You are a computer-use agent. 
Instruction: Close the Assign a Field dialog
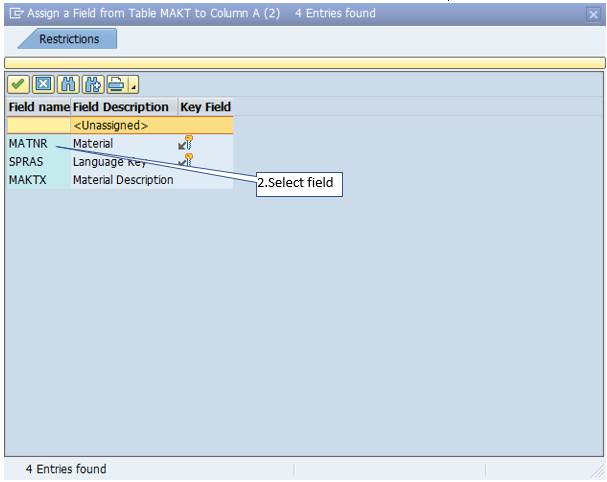click(x=593, y=14)
